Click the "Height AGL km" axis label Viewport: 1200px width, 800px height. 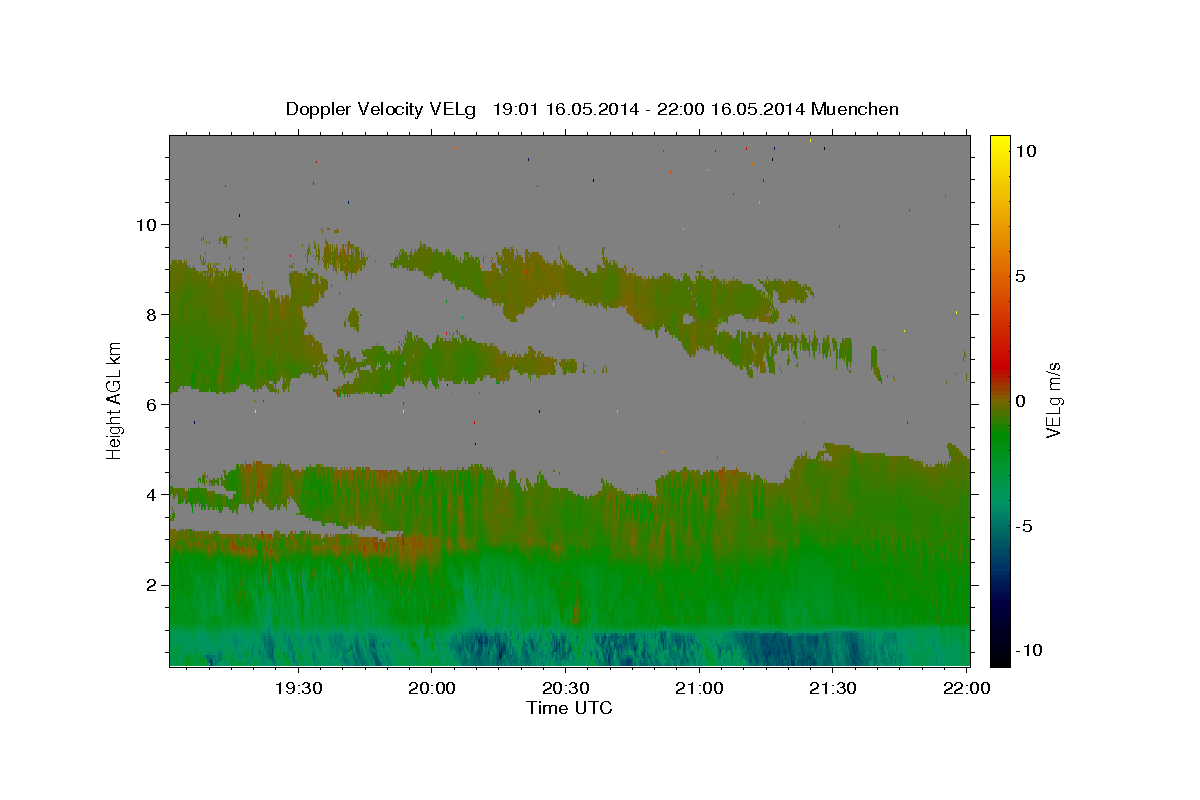point(115,400)
